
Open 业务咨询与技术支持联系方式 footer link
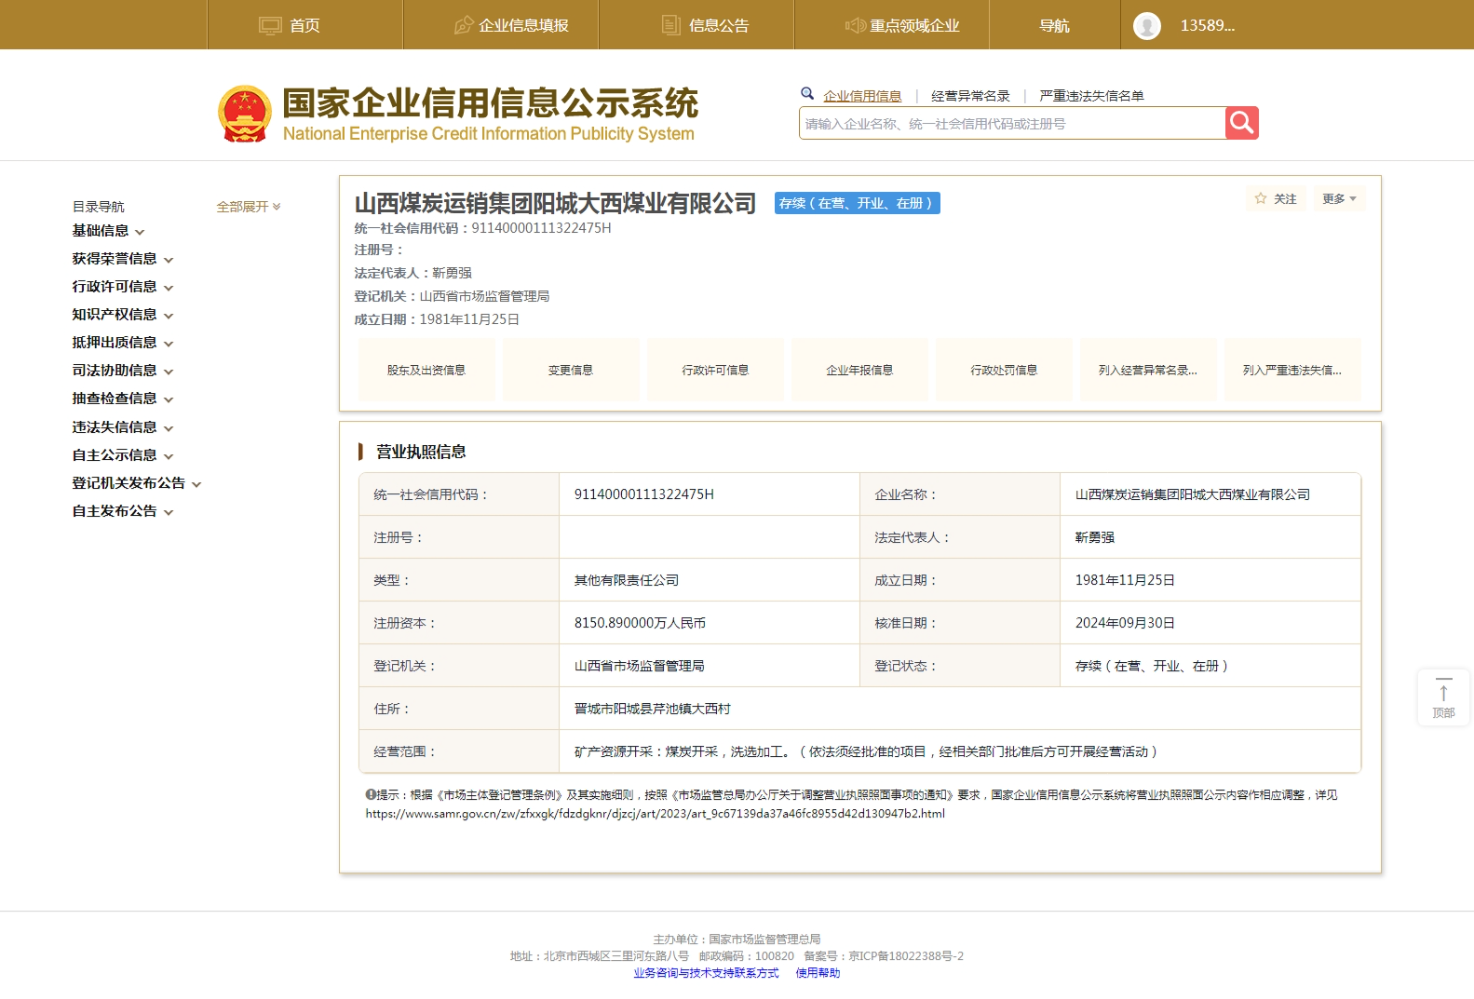tap(706, 973)
